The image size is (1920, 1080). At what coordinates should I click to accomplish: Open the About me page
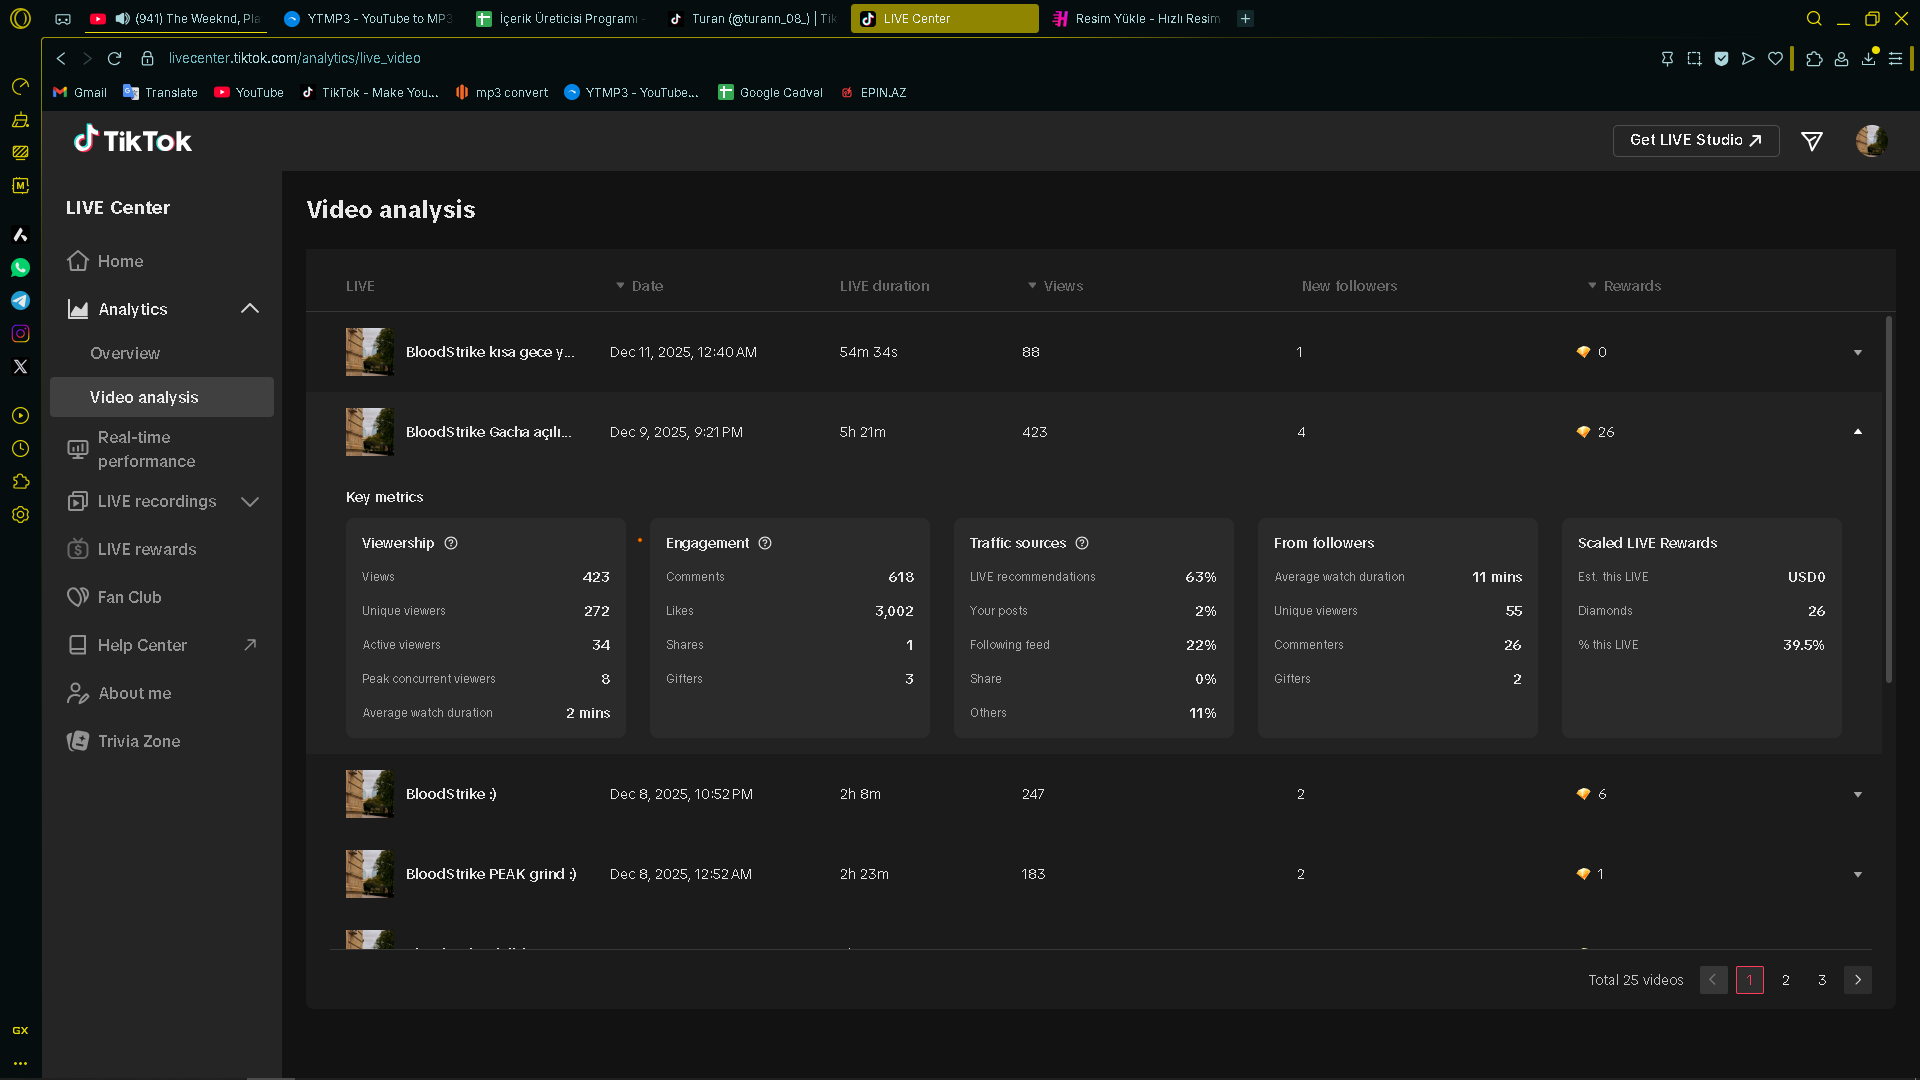[x=162, y=693]
